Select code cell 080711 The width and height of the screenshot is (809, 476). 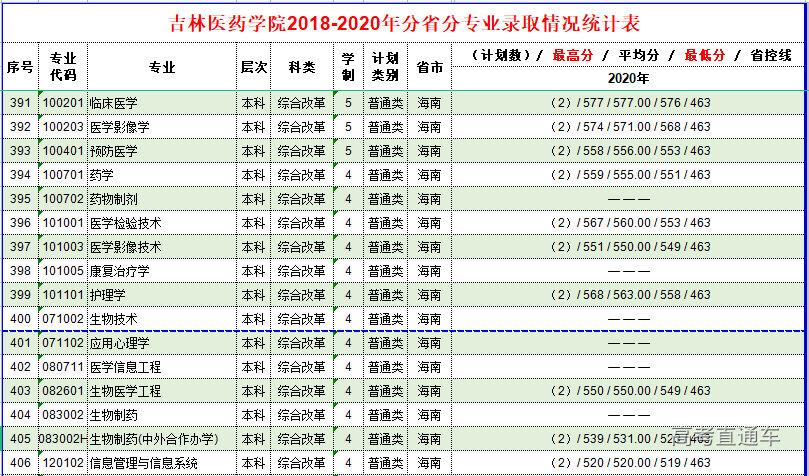click(63, 367)
